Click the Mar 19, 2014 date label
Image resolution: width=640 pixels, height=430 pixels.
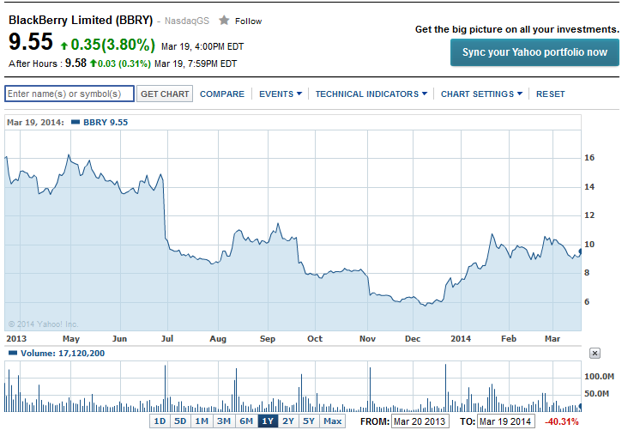click(x=36, y=122)
